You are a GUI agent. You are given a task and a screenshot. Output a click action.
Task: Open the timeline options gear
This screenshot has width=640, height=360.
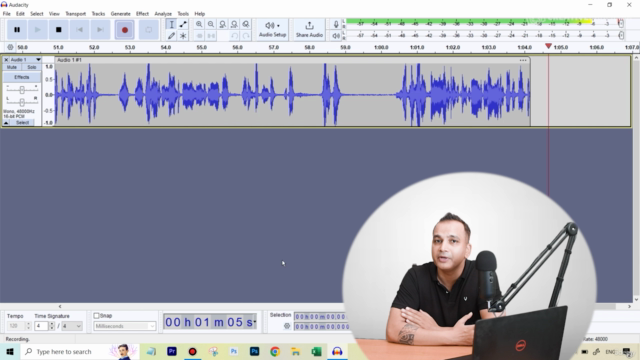coord(10,47)
